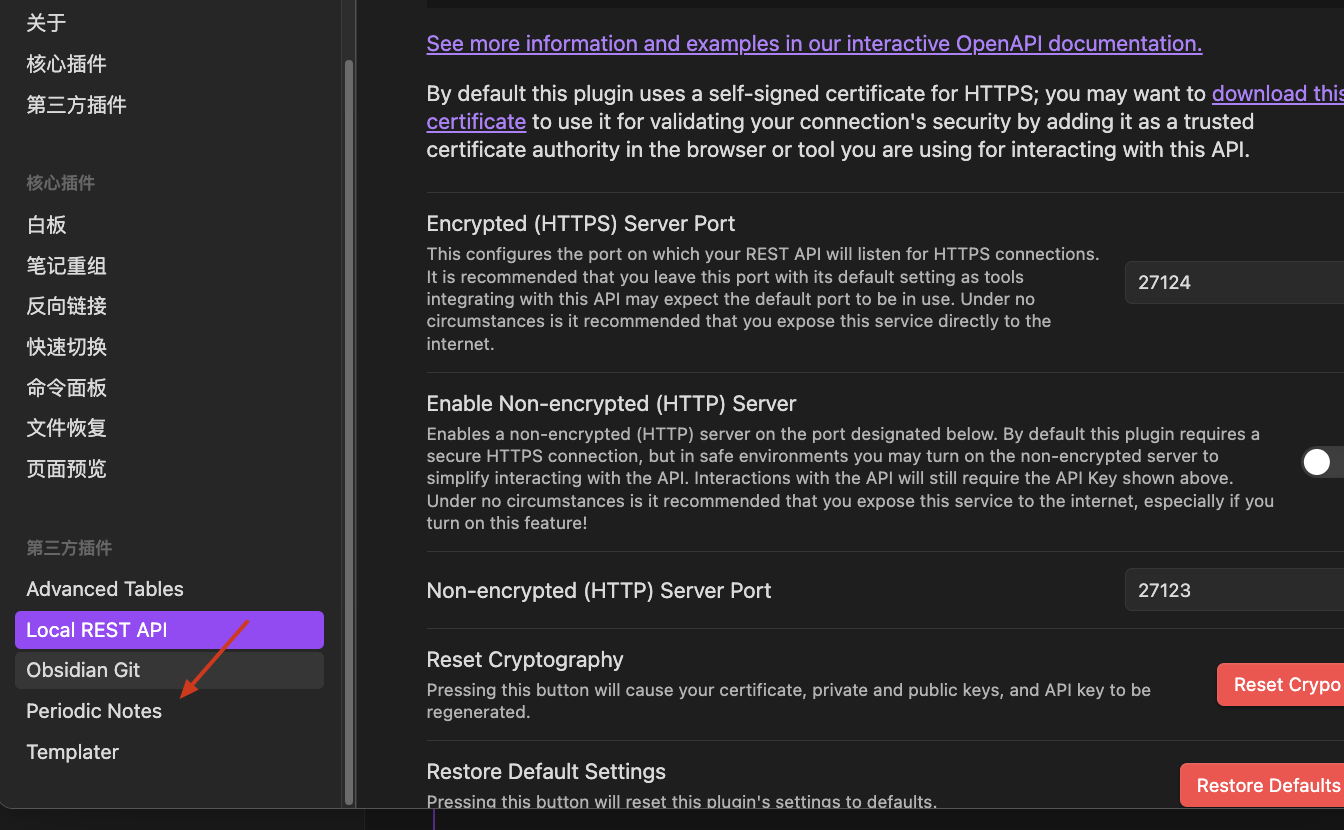Click the HTTP server port field 27123
This screenshot has width=1344, height=830.
point(1234,590)
